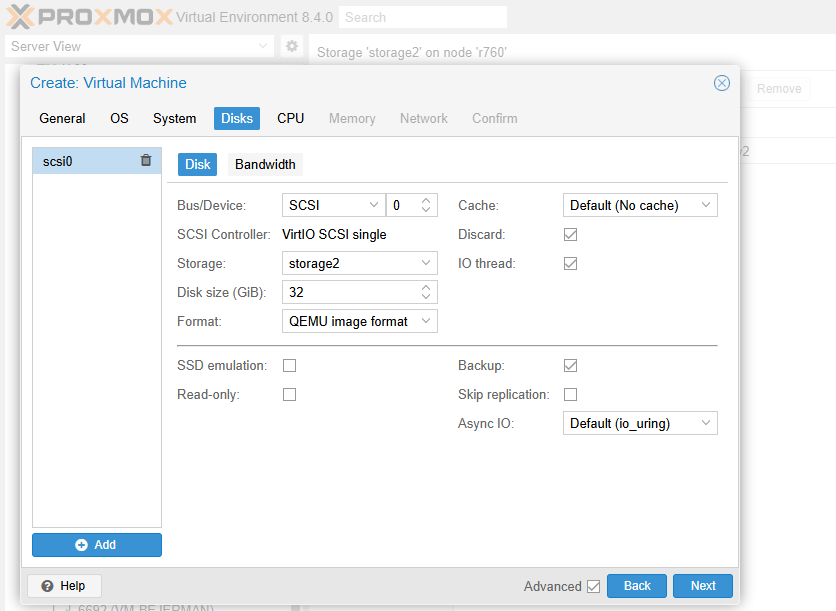Enable the Read-only checkbox
This screenshot has height=611, width=836.
290,395
